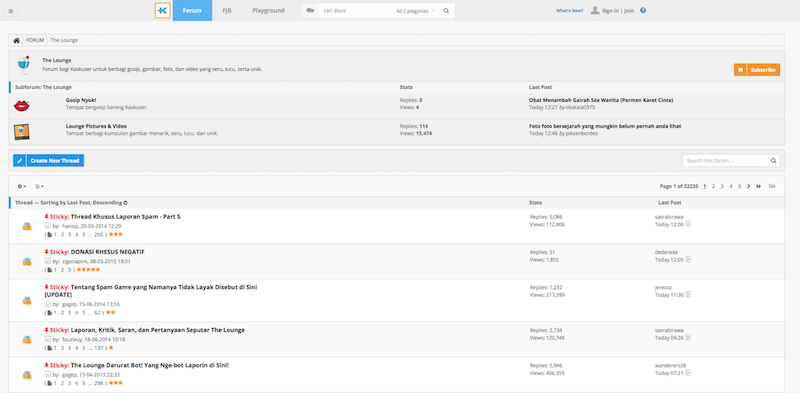Go to last post arrow for Laporan, Kritik thread
The width and height of the screenshot is (800, 393).
[x=688, y=337]
